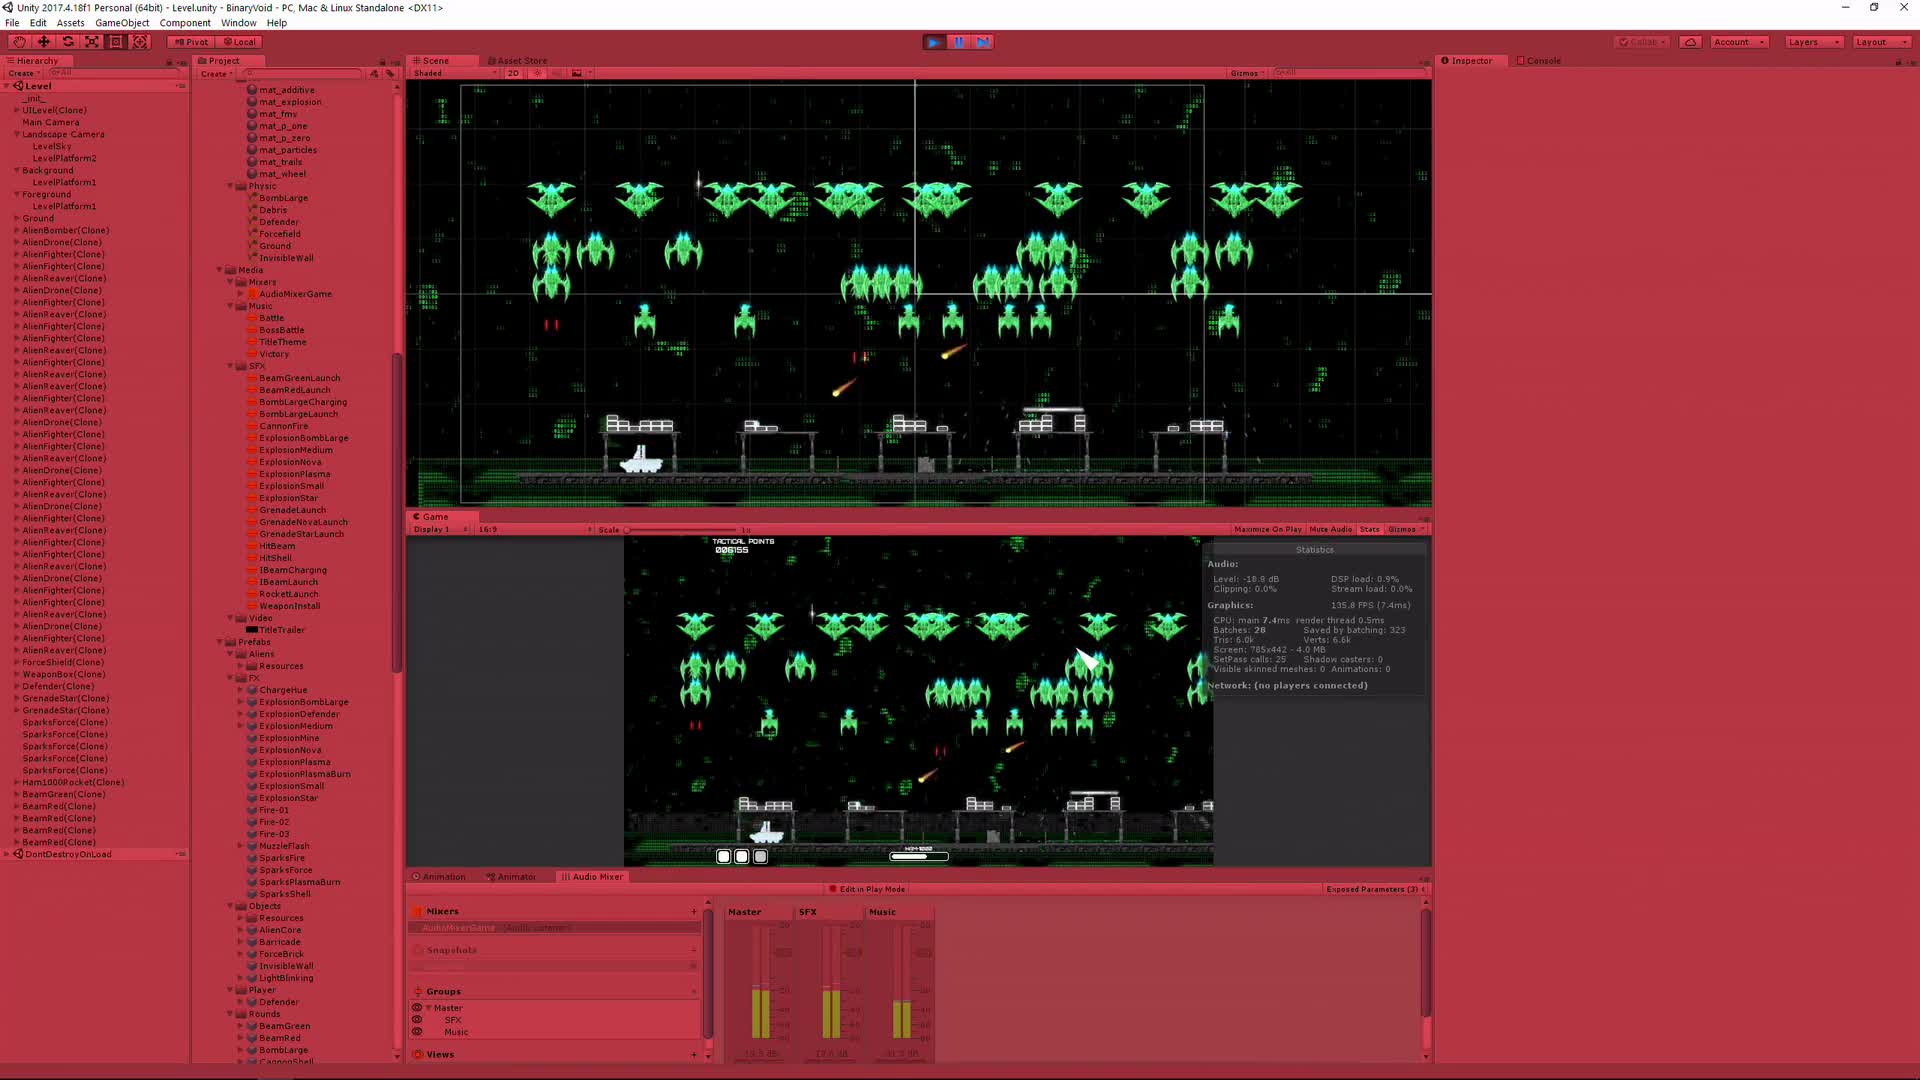
Task: Select the Scale tool in the toolbar
Action: tap(91, 41)
